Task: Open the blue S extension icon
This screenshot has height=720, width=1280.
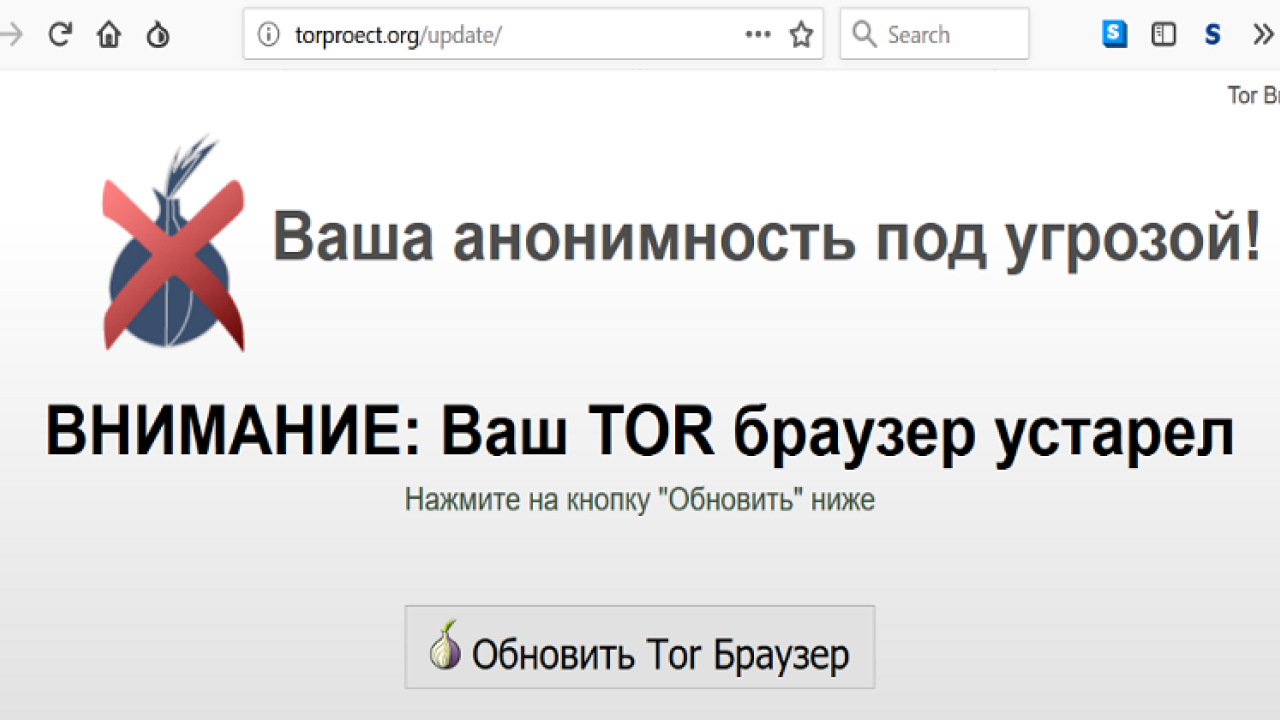Action: [x=1115, y=35]
